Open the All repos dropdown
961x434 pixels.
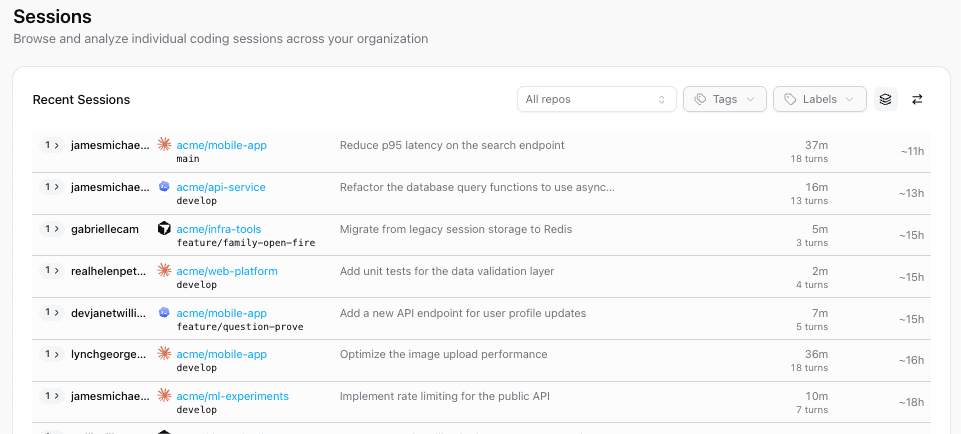[596, 99]
